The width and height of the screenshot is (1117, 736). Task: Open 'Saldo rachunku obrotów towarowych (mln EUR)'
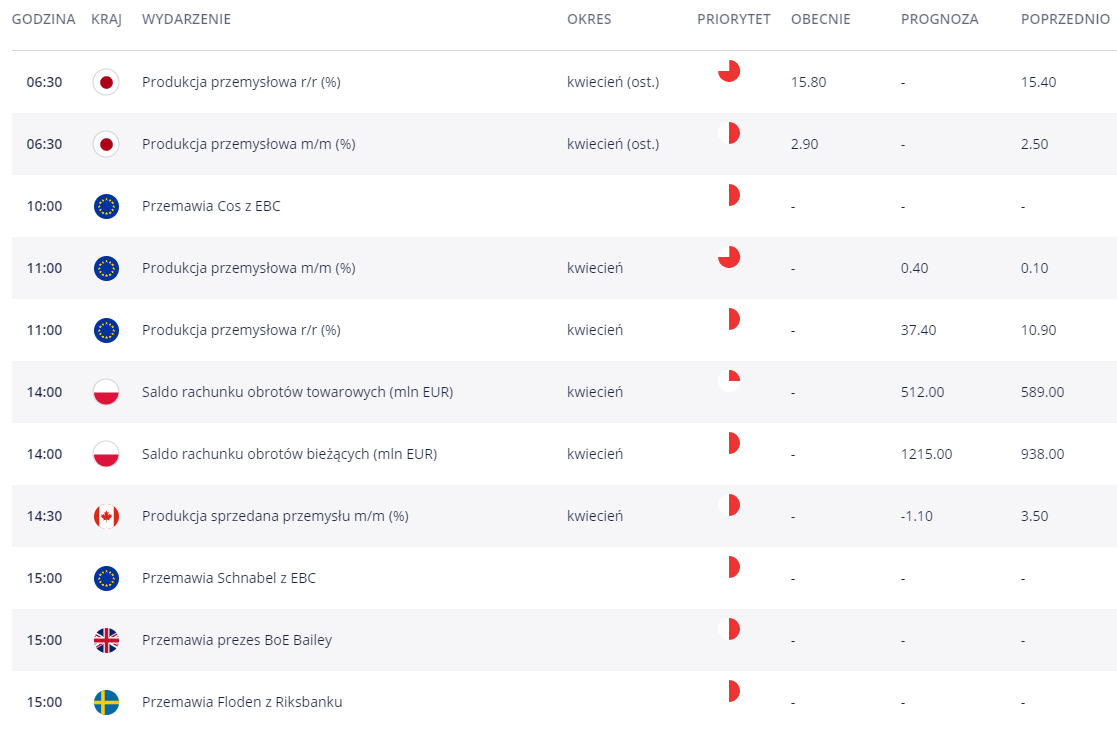(x=298, y=392)
